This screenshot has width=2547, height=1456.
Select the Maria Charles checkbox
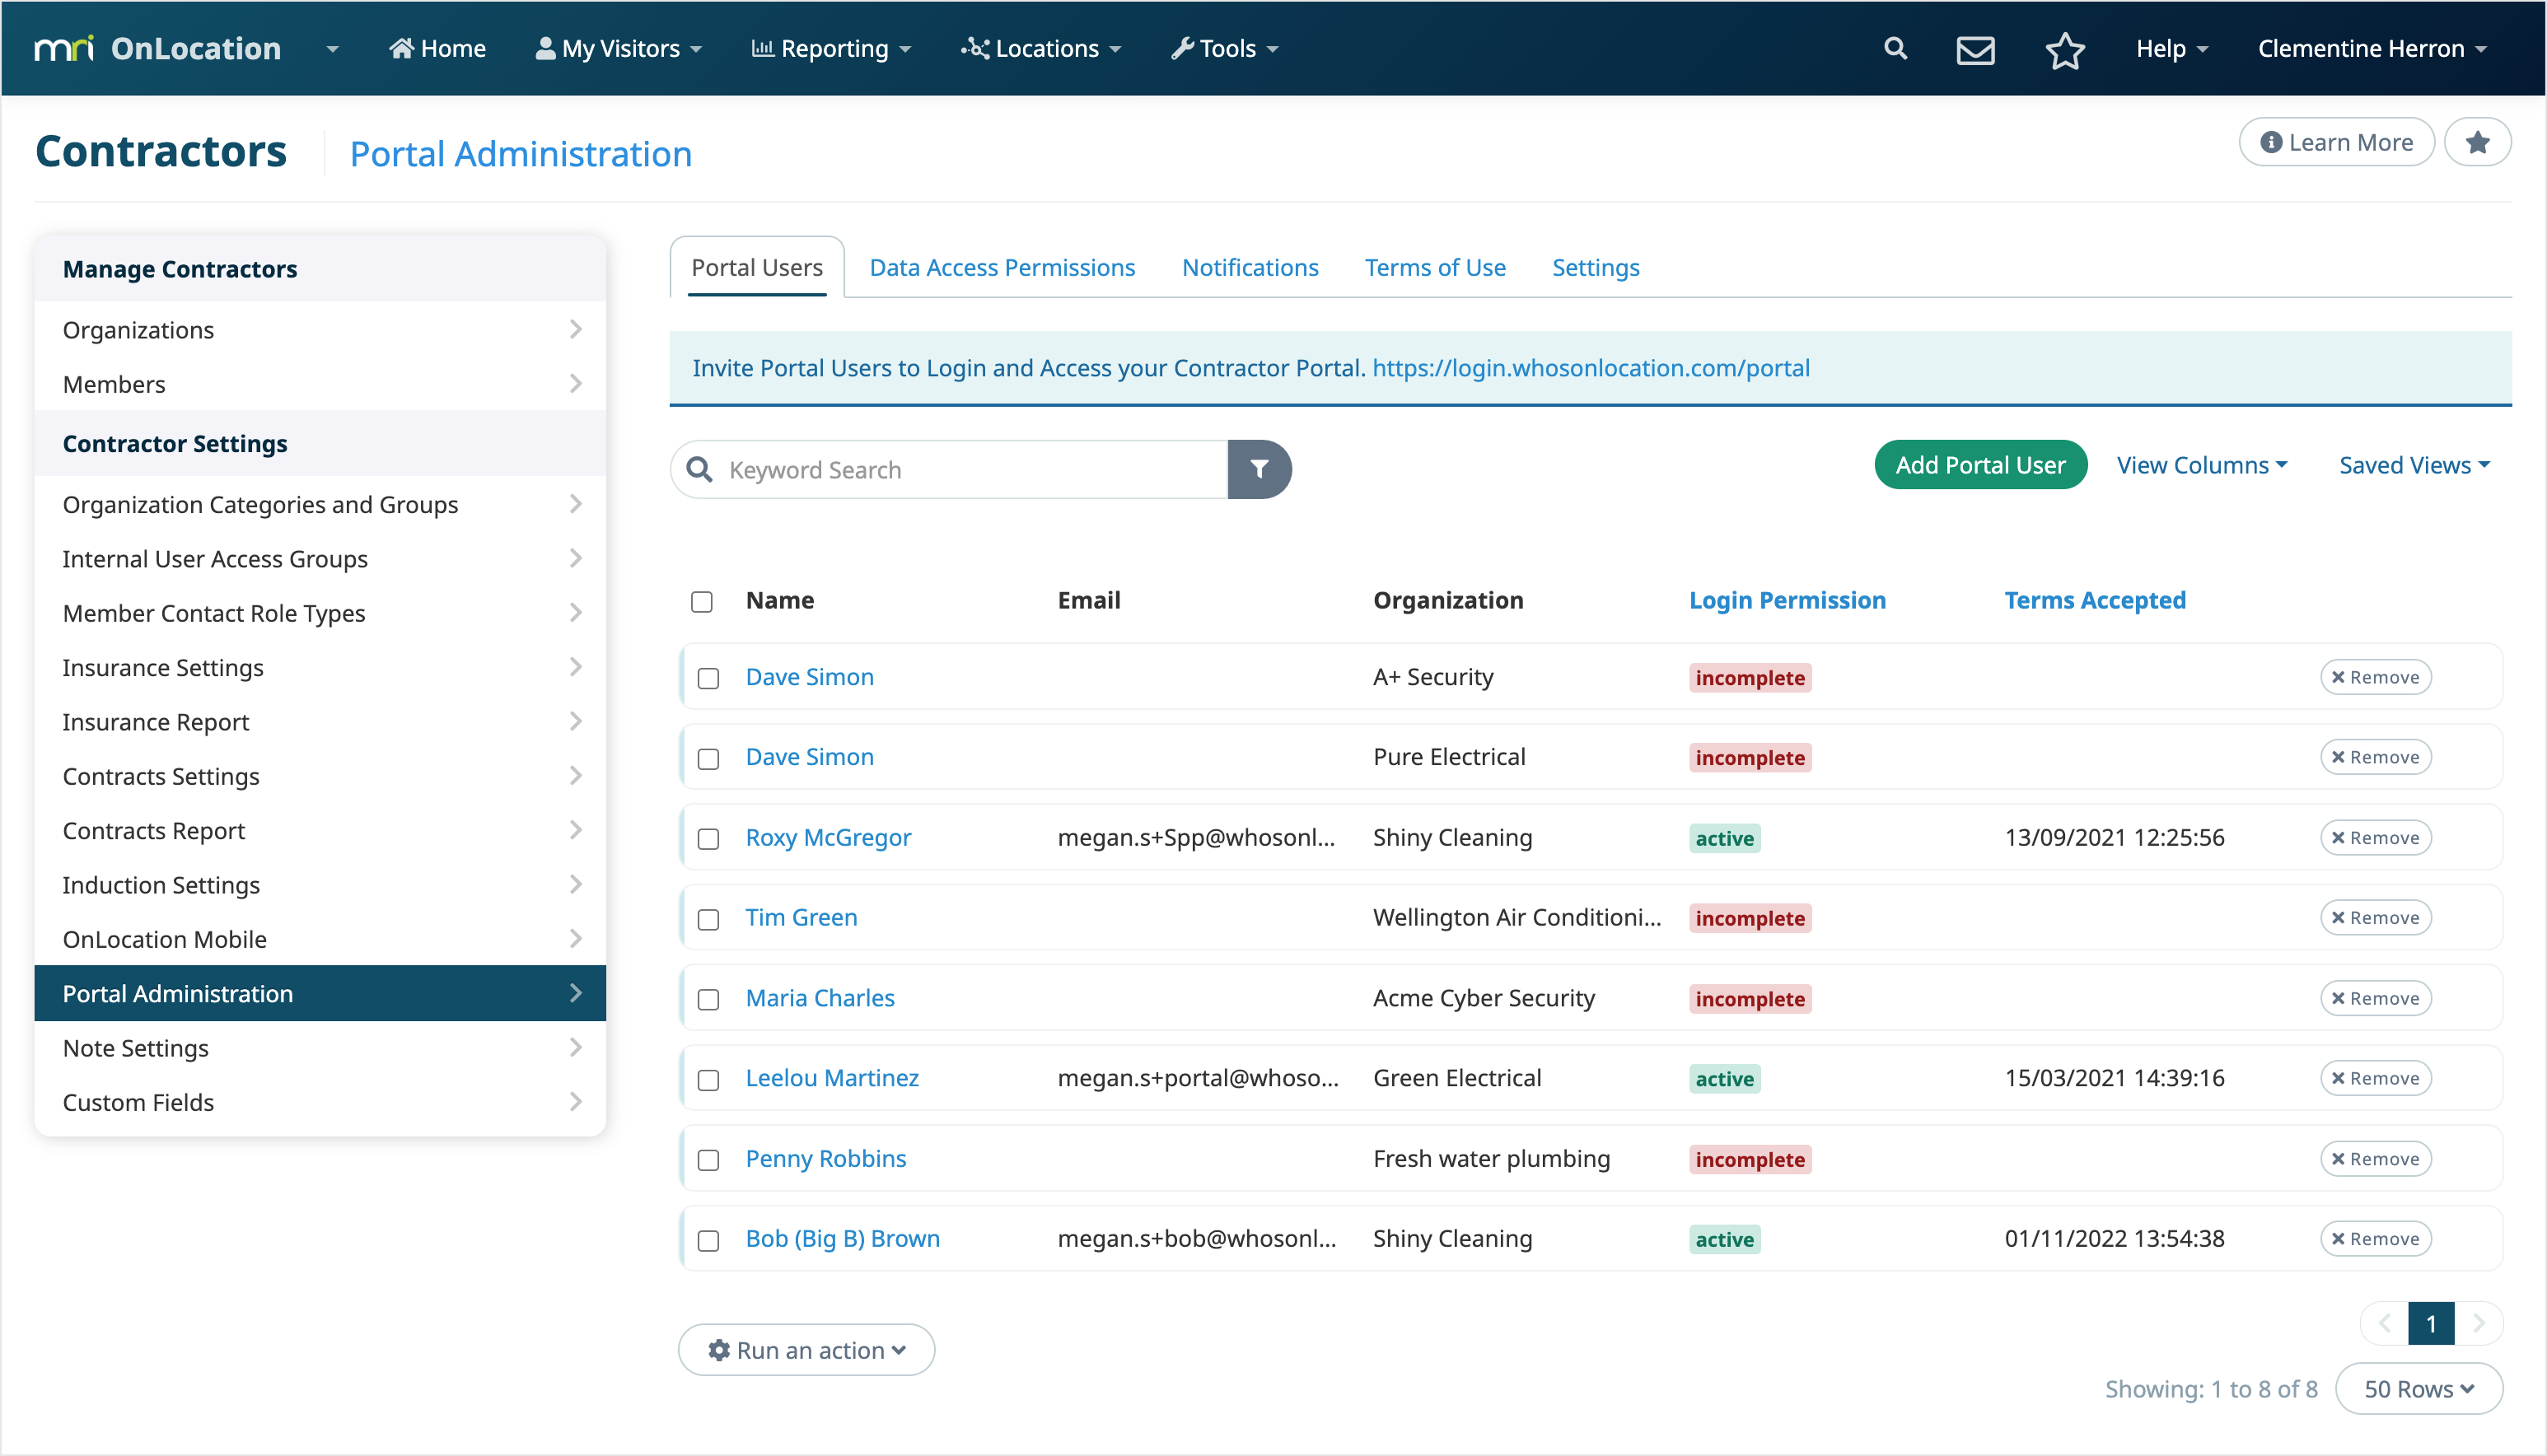coord(709,999)
